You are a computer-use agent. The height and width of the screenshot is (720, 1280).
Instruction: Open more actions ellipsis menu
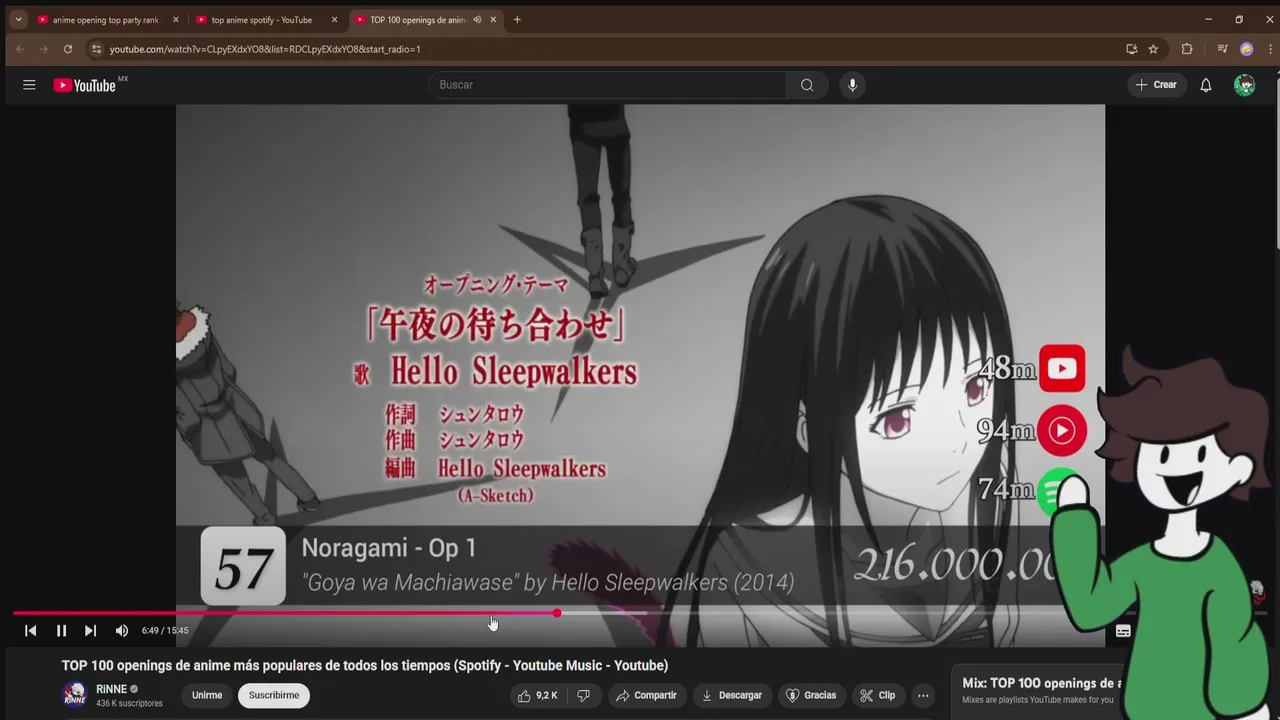click(x=923, y=695)
